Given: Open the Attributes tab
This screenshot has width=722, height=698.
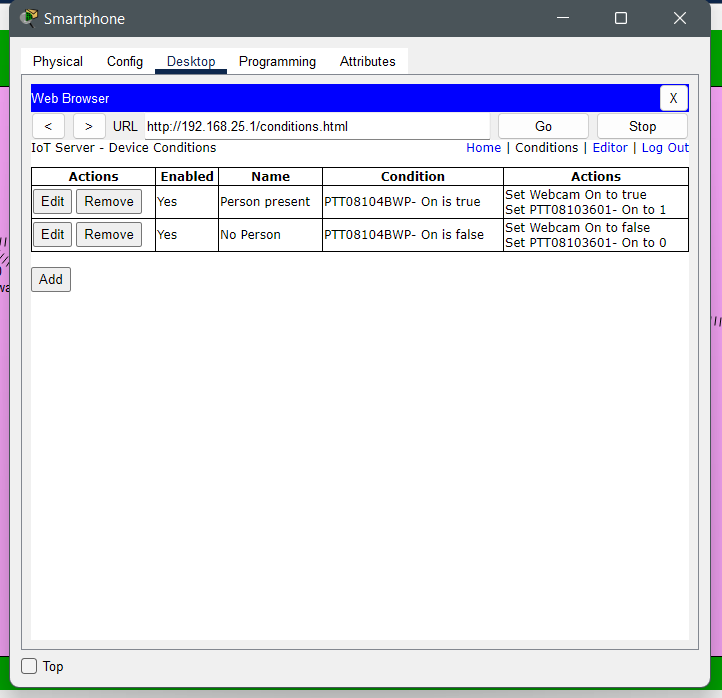Looking at the screenshot, I should [x=367, y=61].
